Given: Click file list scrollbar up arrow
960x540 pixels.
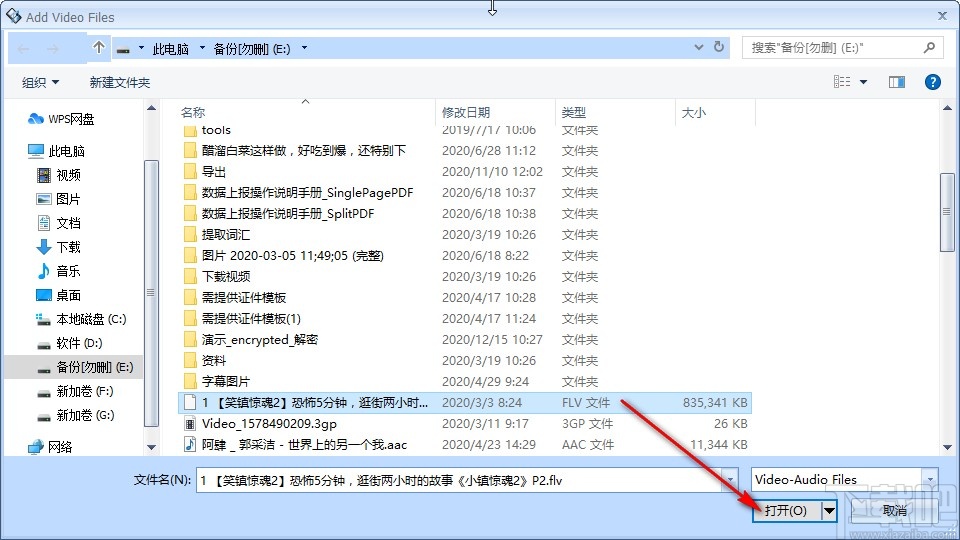Looking at the screenshot, I should [x=947, y=108].
